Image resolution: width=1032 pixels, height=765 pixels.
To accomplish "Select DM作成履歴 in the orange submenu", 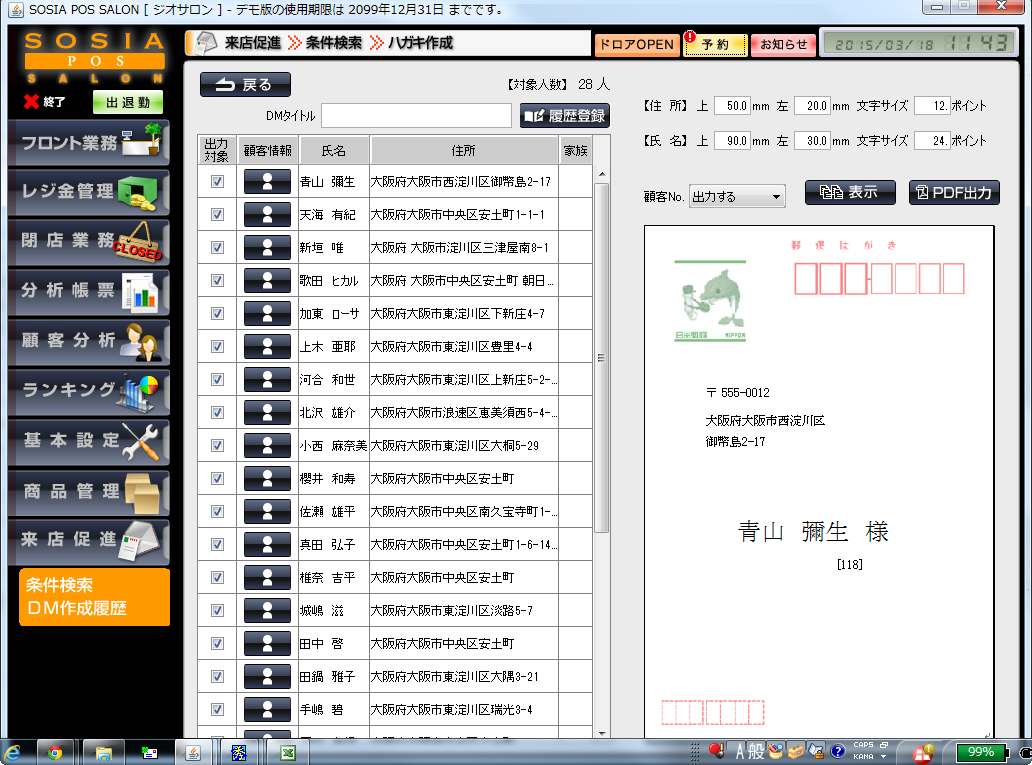I will point(76,608).
